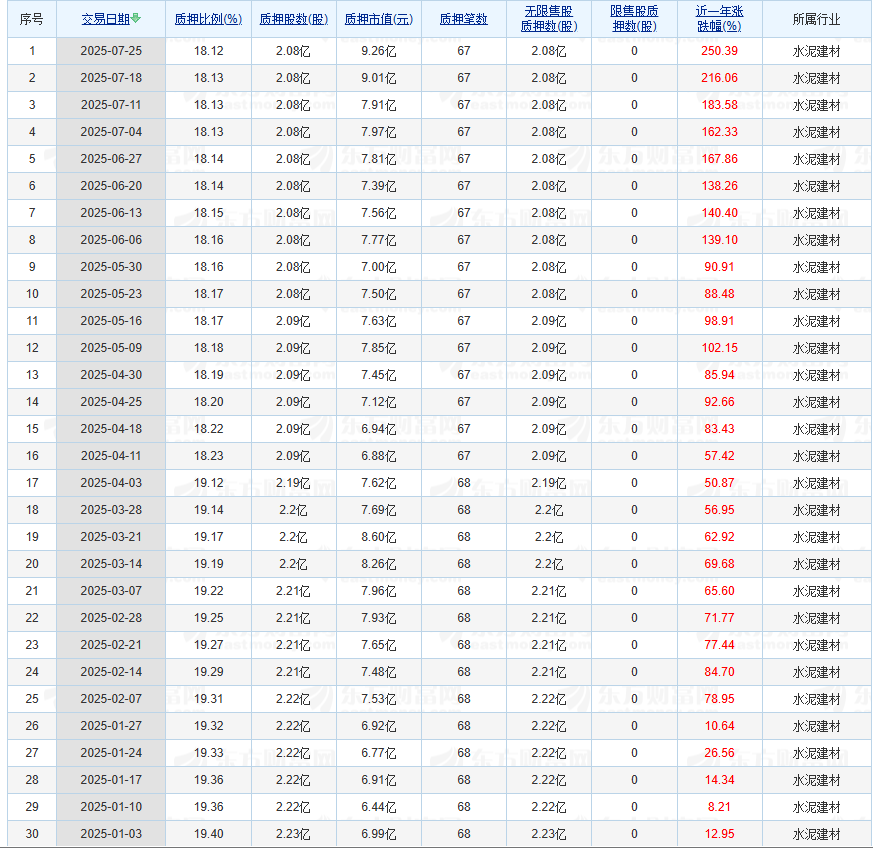The width and height of the screenshot is (873, 848).
Task: Select date cell 2025-01-17
Action: pos(111,780)
